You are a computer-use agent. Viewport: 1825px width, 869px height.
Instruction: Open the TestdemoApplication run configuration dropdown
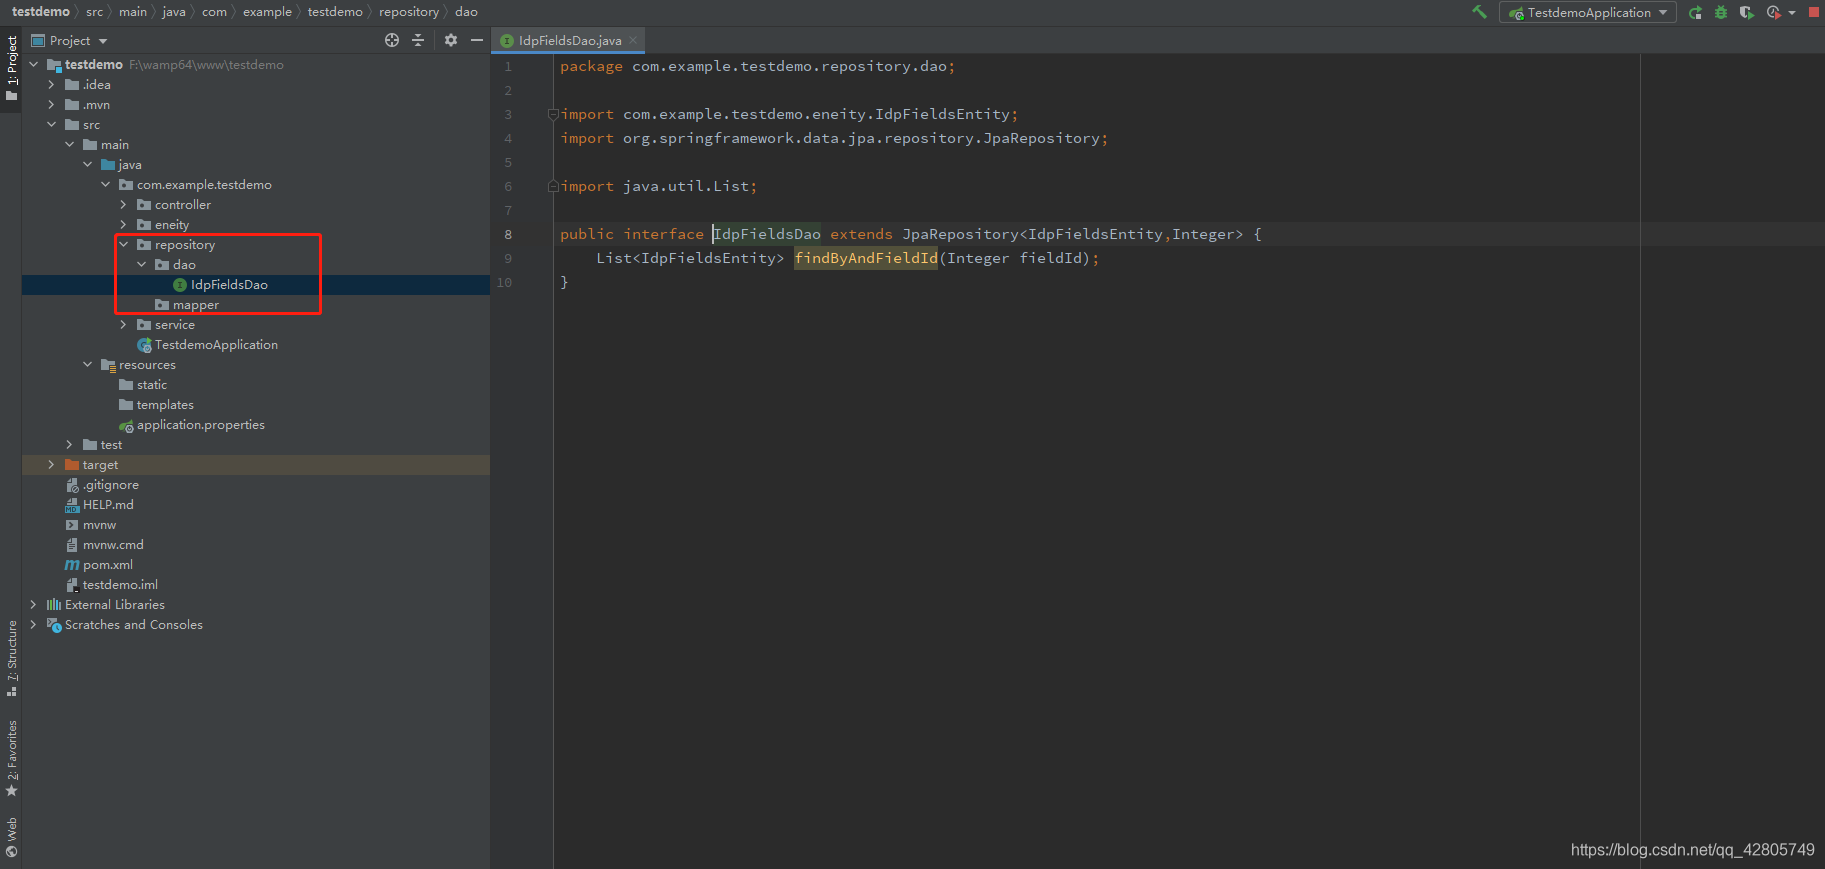pos(1588,12)
